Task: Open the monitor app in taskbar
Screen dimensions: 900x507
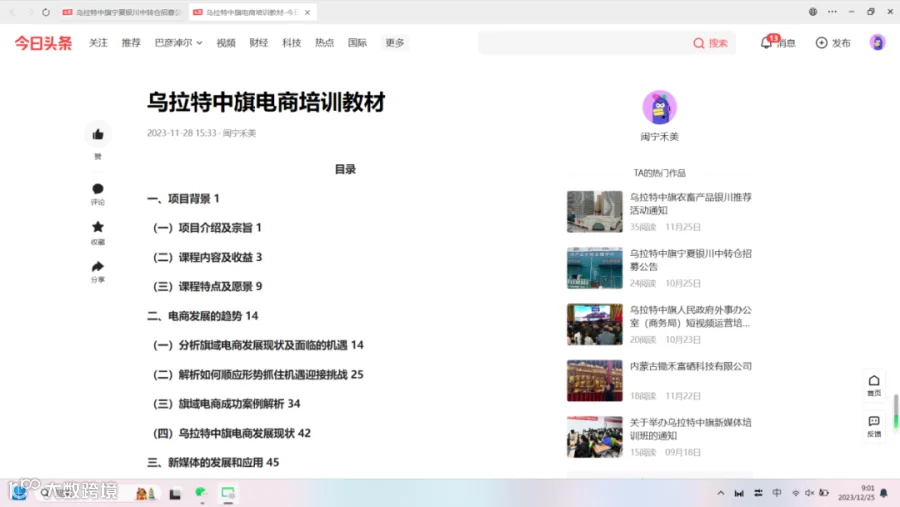Action: 228,493
